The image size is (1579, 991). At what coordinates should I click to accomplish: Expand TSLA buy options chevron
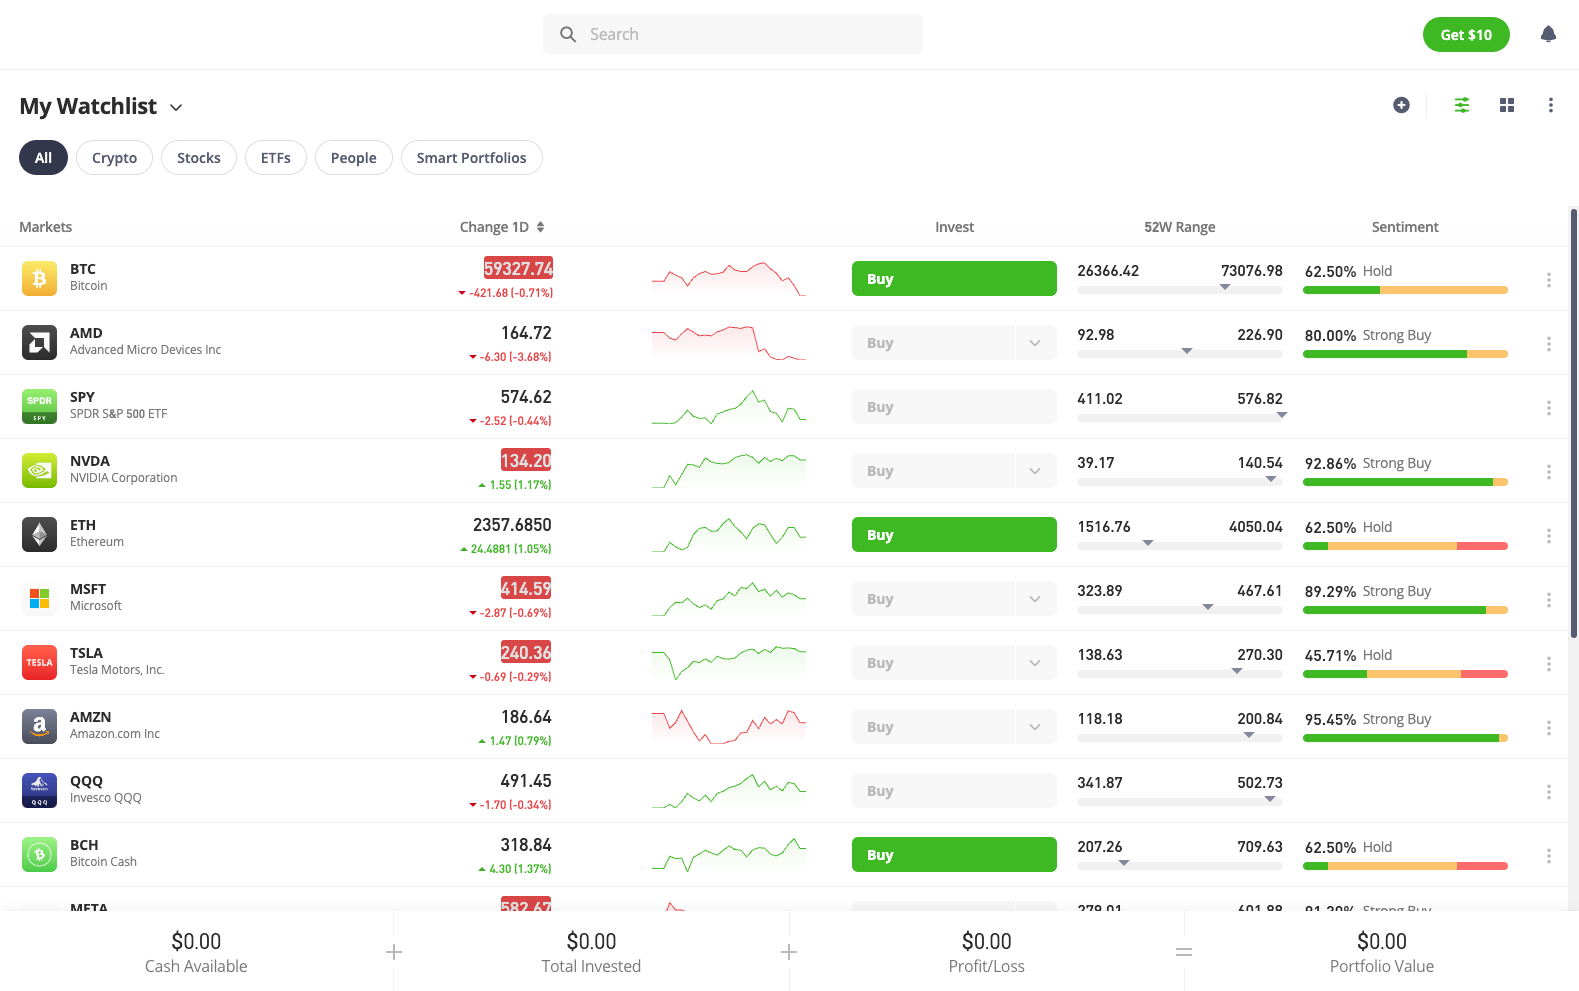coord(1035,663)
